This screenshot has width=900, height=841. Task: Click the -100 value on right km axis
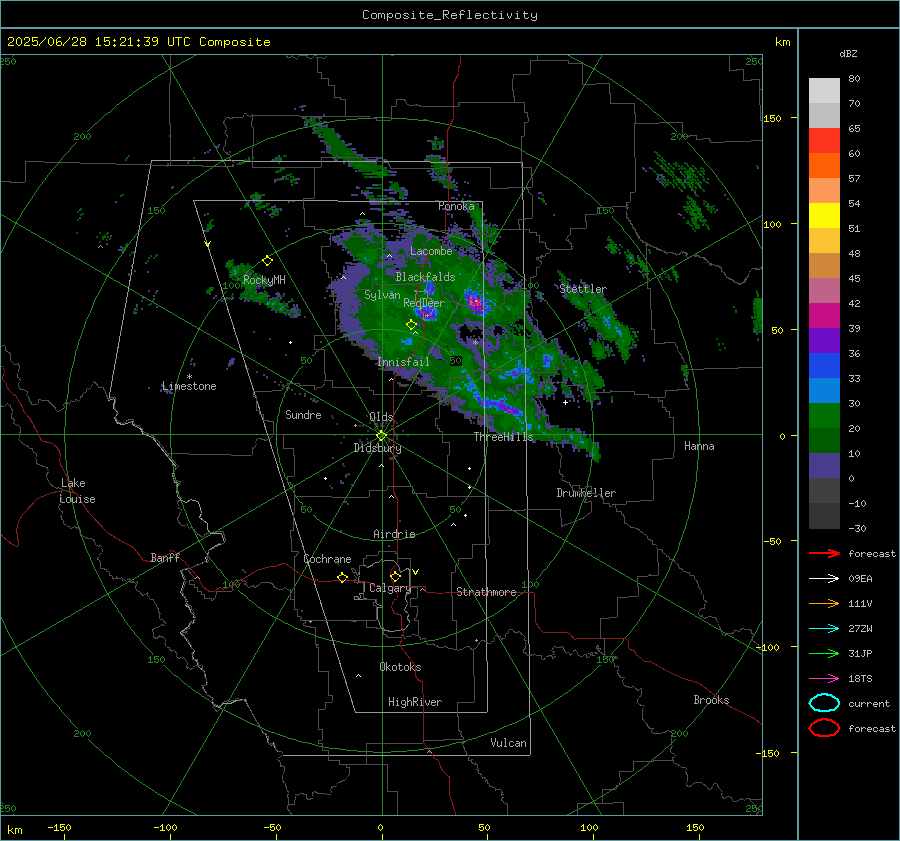click(767, 647)
